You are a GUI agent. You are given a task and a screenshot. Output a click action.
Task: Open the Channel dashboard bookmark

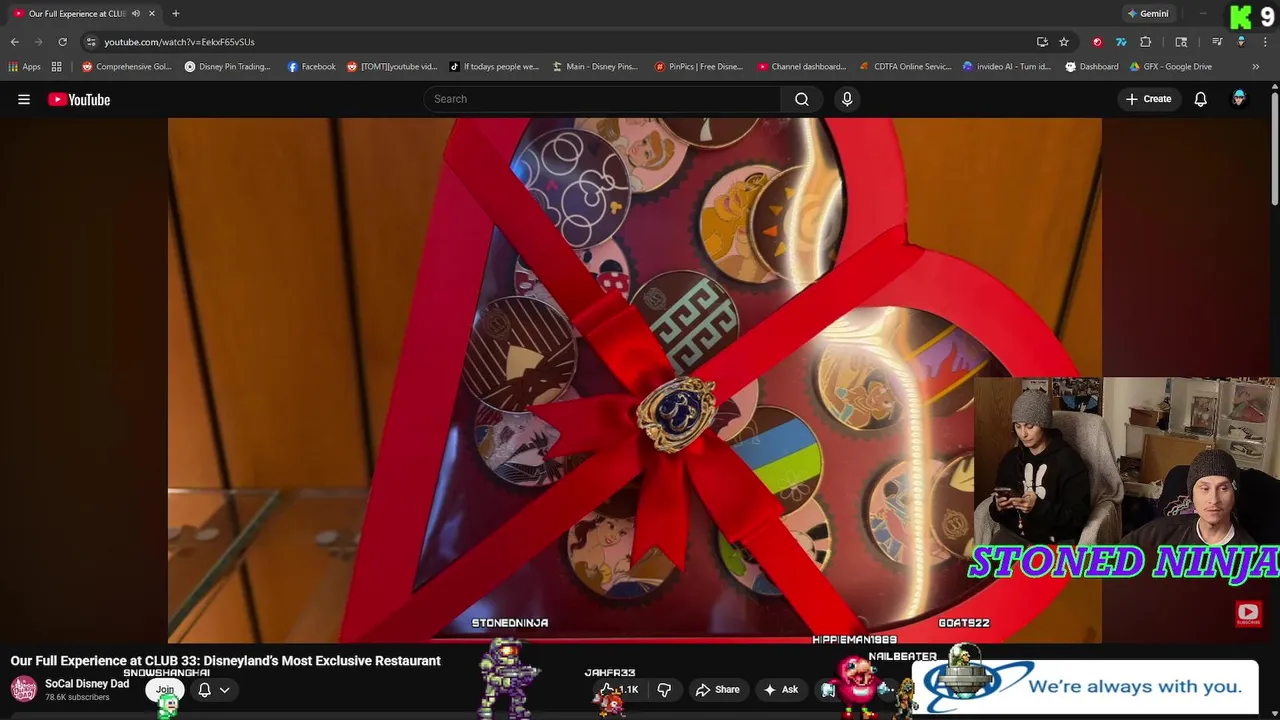(x=802, y=67)
